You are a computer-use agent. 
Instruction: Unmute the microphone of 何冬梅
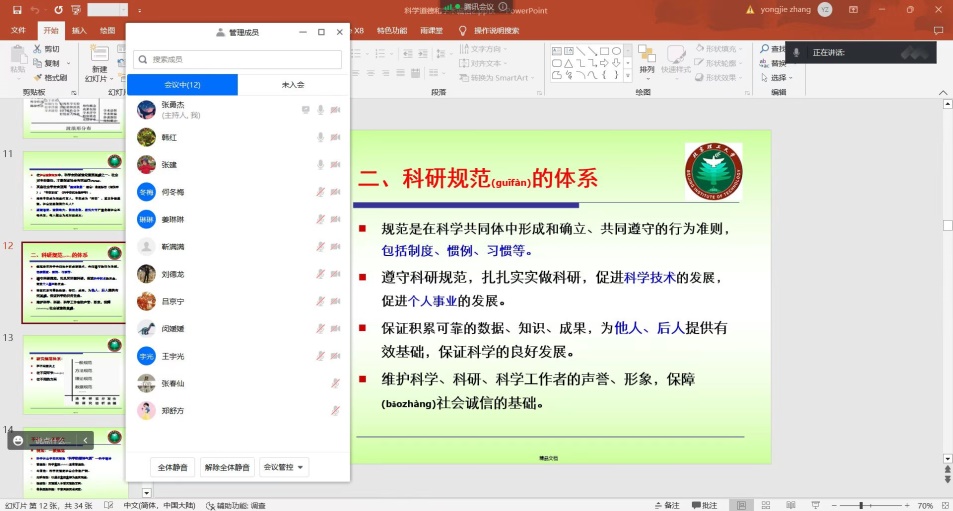[321, 191]
